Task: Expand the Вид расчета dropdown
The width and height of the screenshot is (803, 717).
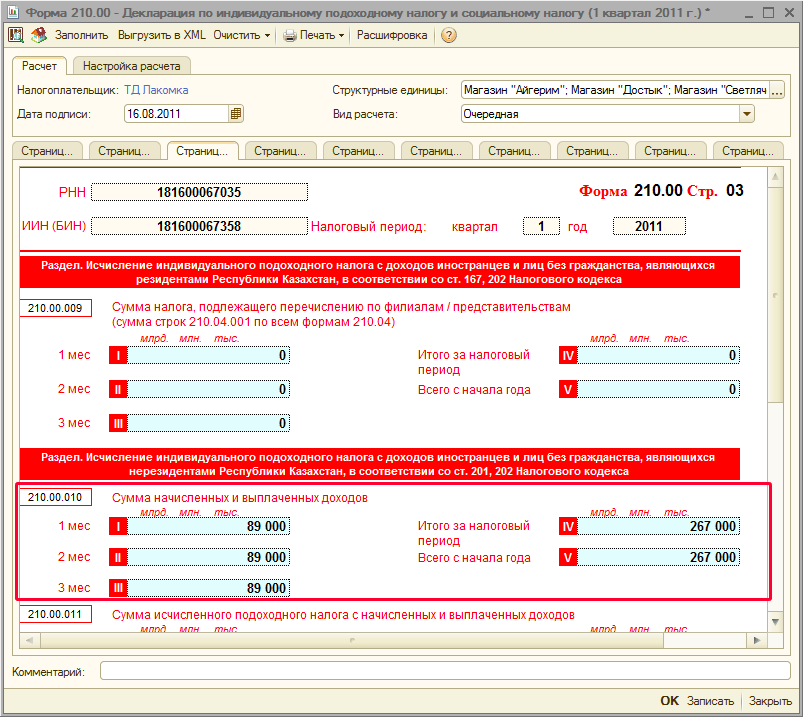Action: 747,114
